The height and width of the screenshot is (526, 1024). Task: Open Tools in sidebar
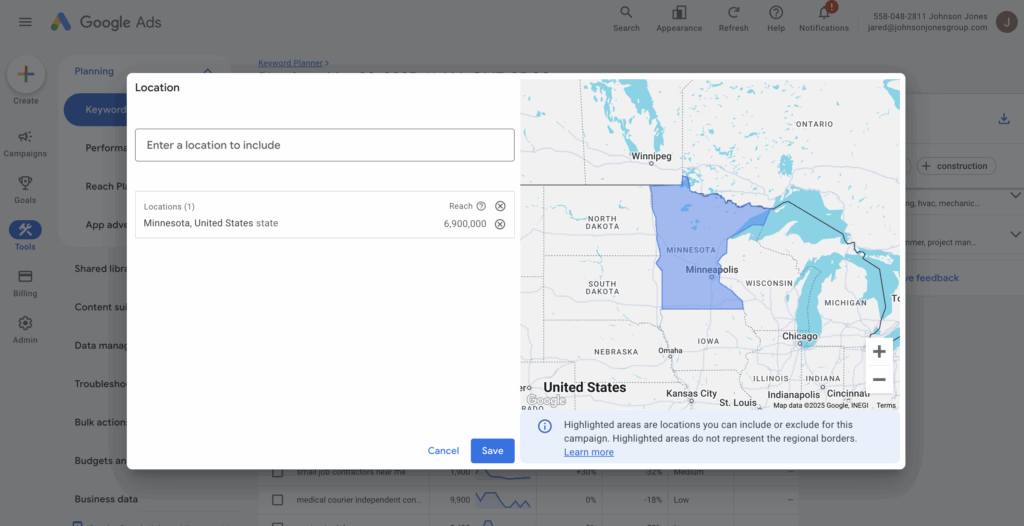point(25,237)
